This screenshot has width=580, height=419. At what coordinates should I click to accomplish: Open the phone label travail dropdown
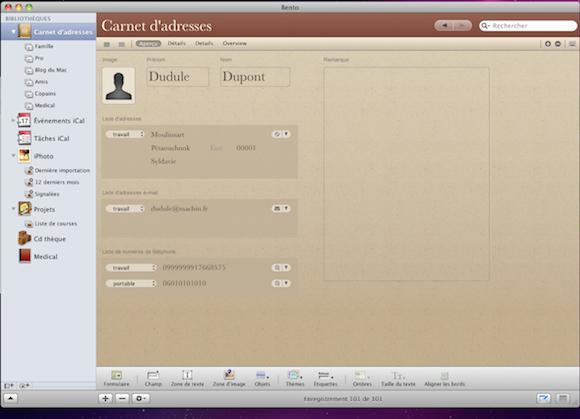click(131, 268)
